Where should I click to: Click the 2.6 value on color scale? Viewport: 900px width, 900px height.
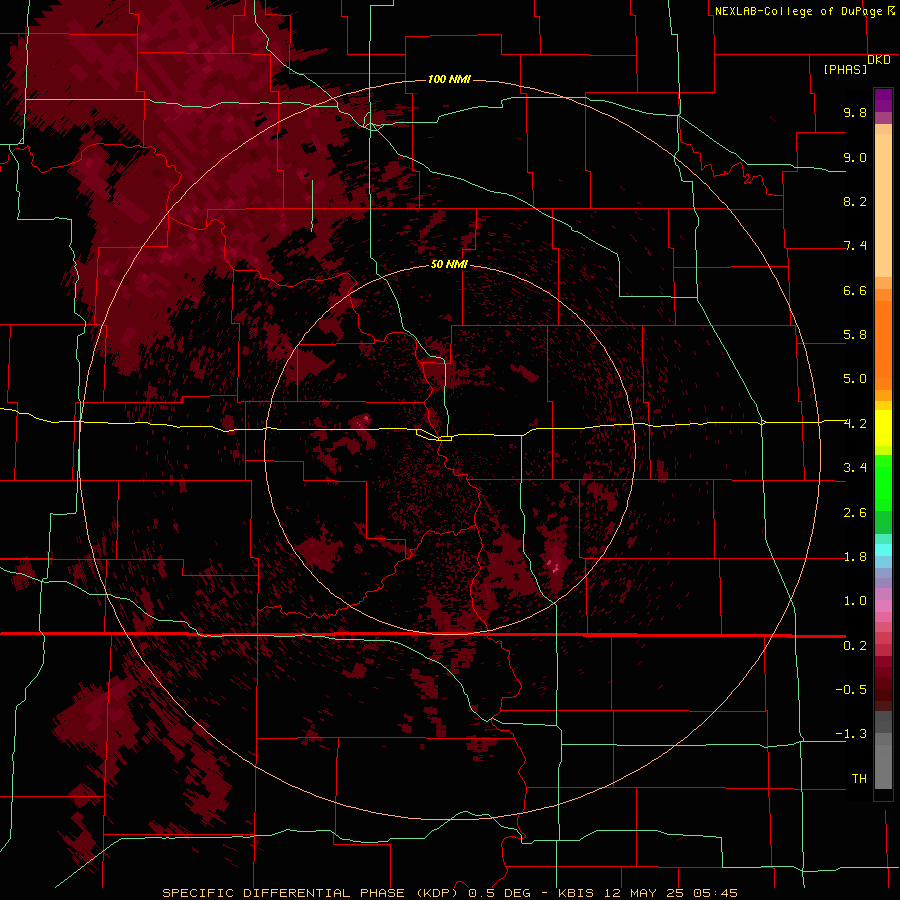(x=855, y=513)
